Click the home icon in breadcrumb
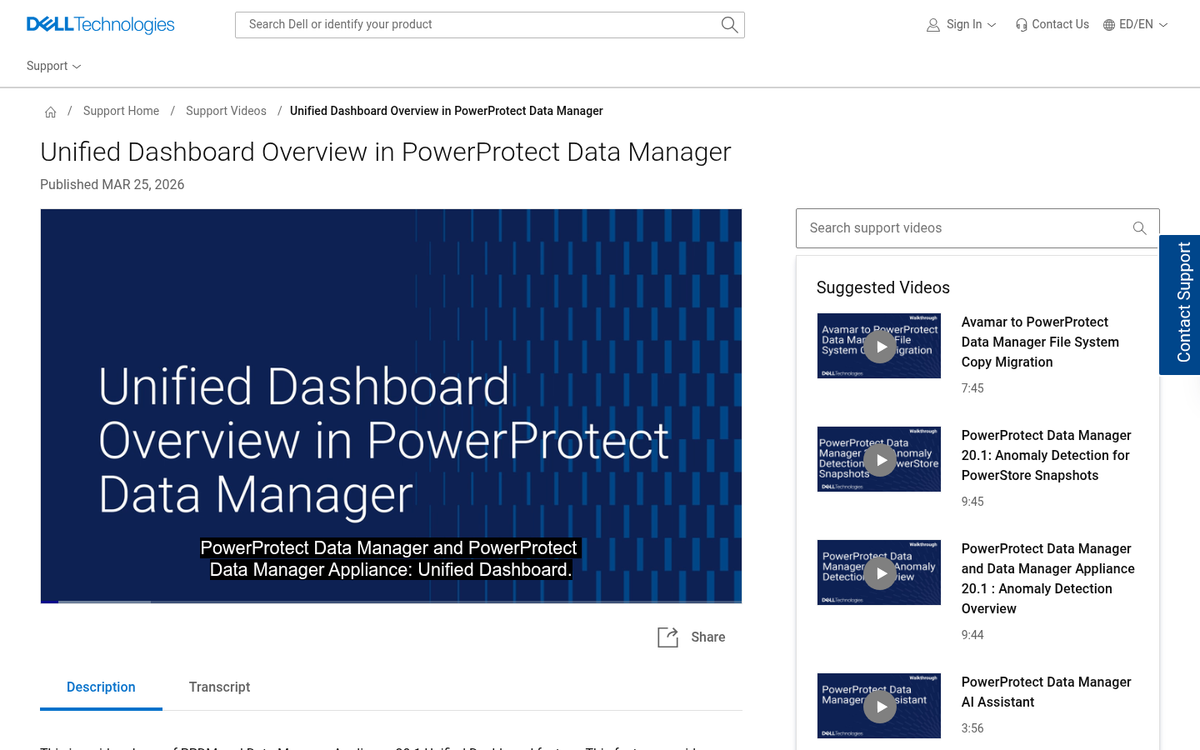Viewport: 1200px width, 750px height. [x=50, y=112]
